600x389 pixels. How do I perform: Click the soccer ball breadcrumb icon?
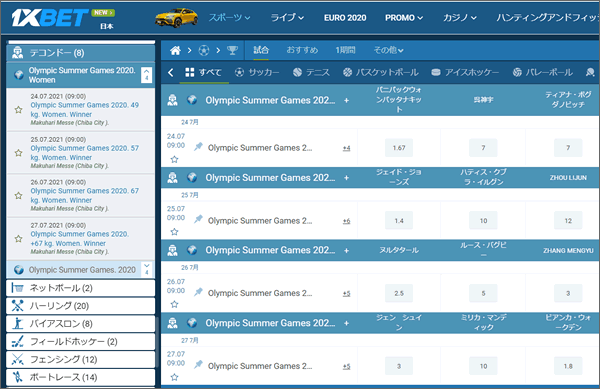click(204, 50)
